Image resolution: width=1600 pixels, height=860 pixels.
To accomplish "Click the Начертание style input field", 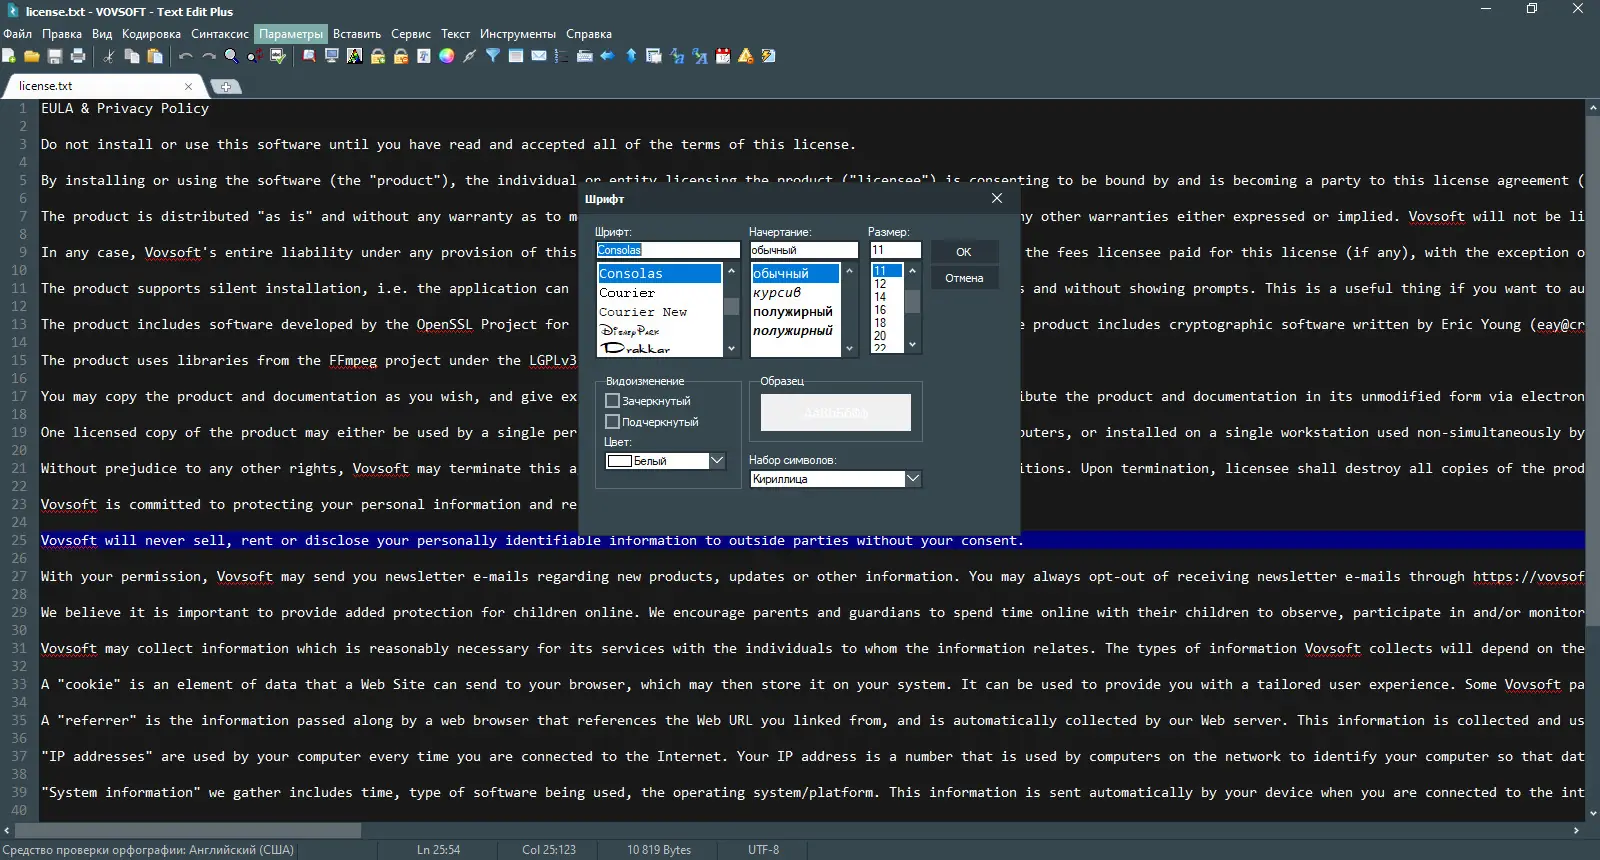I will click(804, 250).
